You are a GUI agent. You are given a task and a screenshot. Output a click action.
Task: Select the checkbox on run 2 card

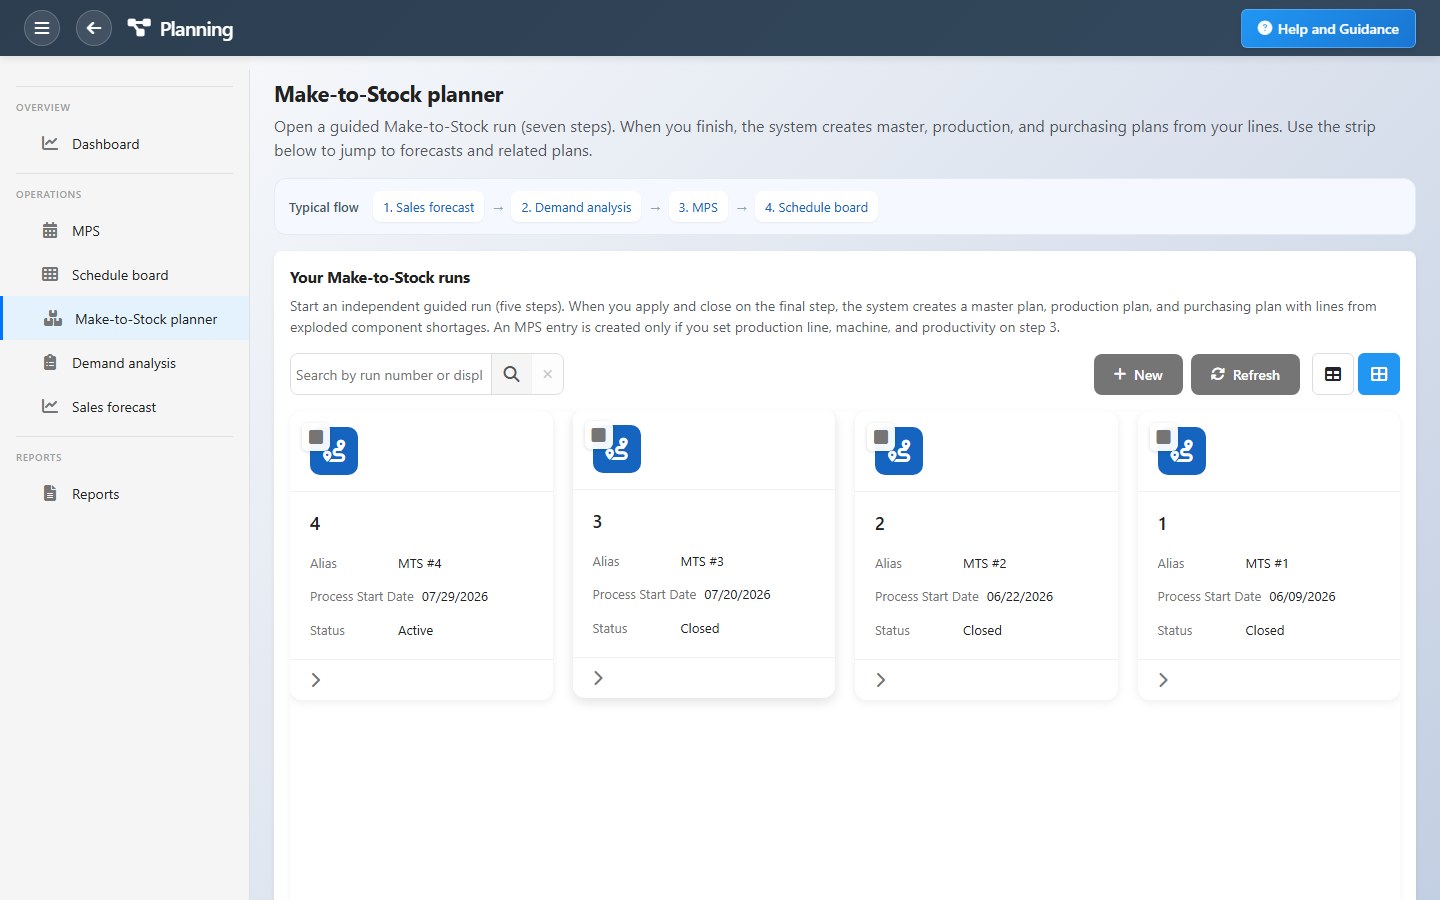(x=881, y=437)
